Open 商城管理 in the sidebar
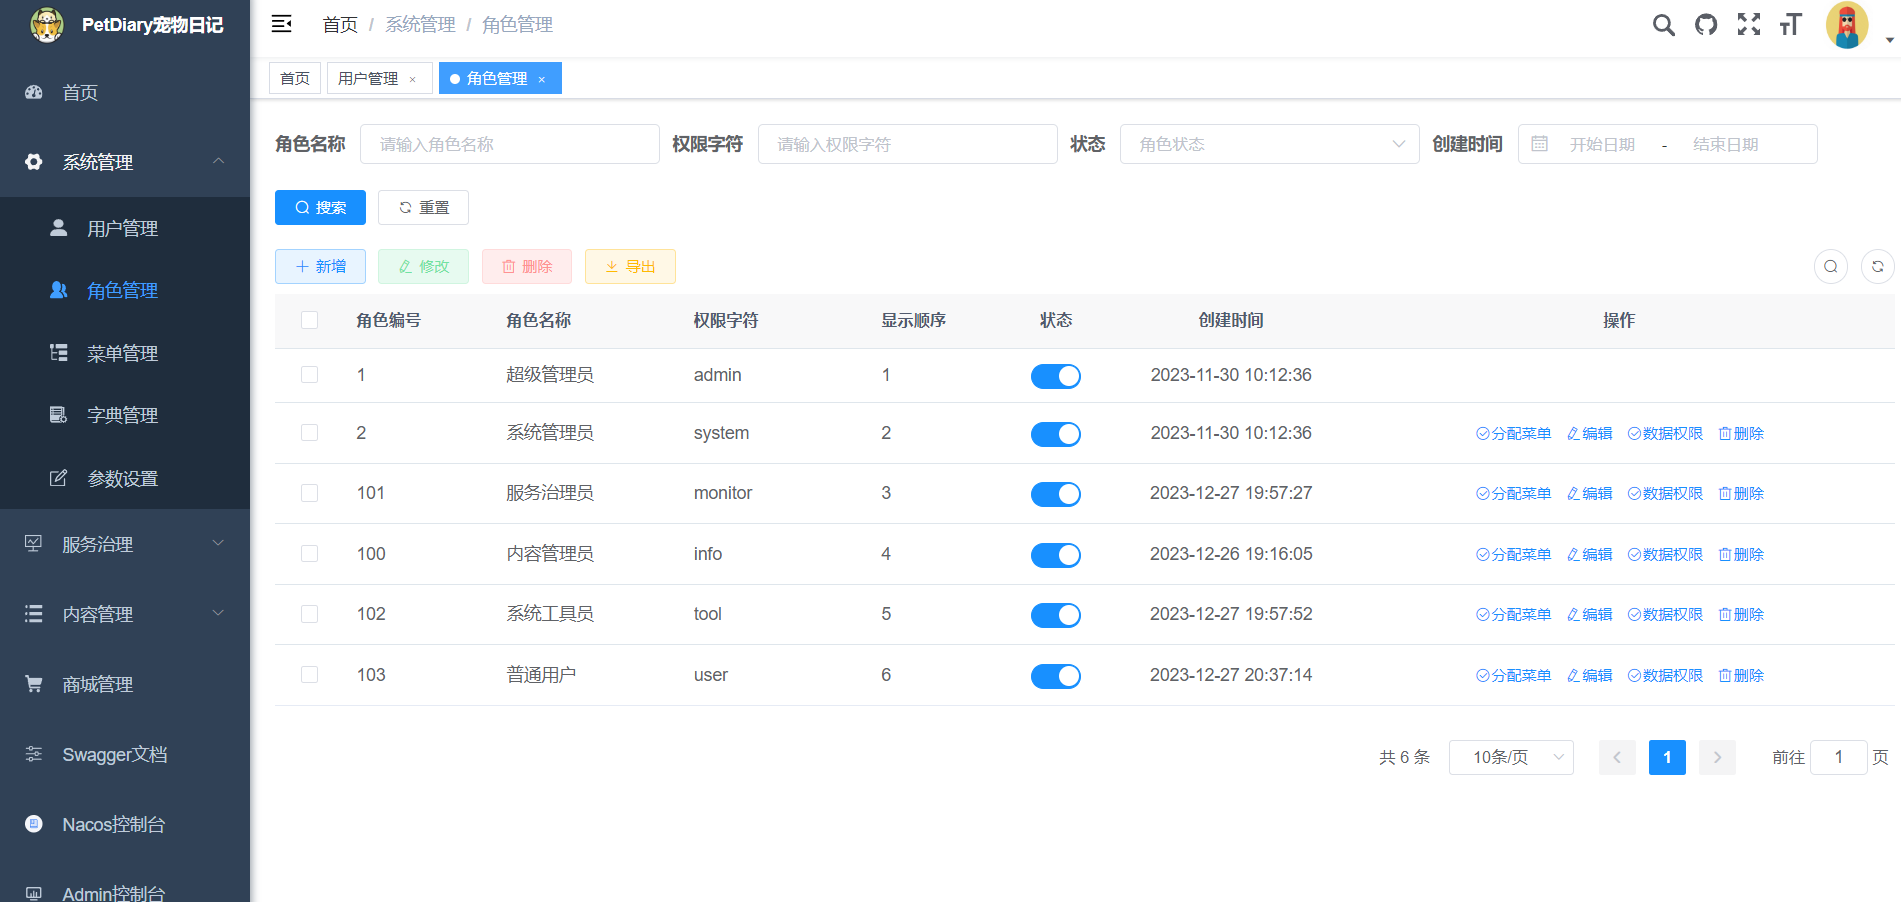1901x902 pixels. tap(125, 684)
